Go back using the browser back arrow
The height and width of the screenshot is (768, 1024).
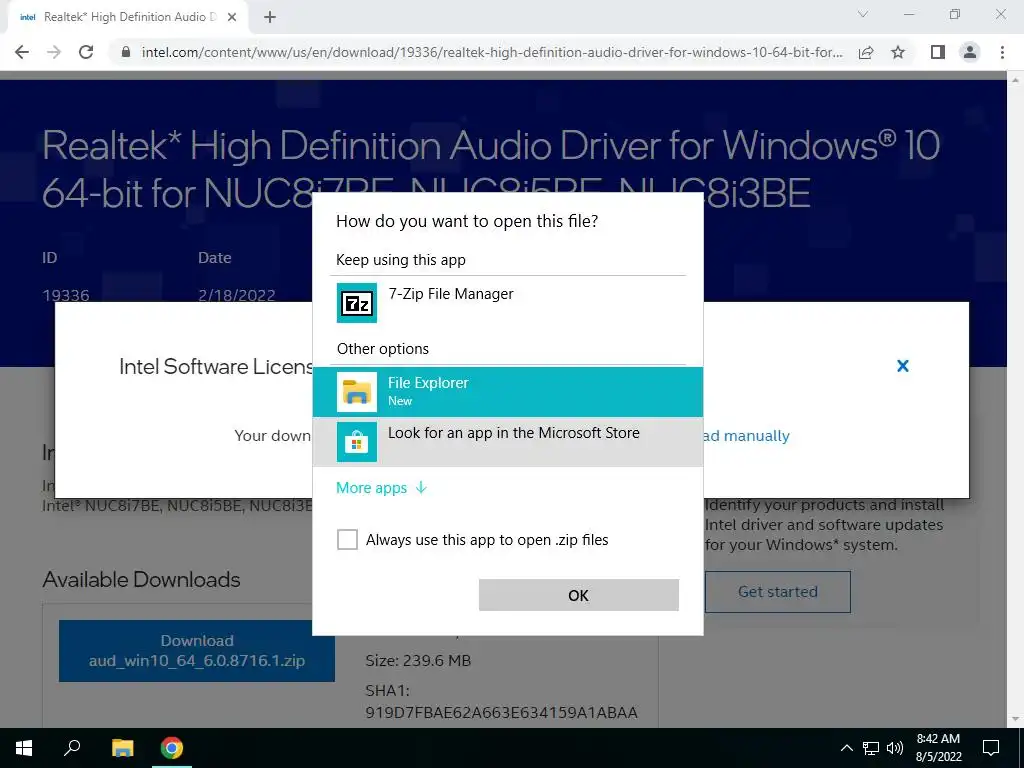[x=22, y=52]
